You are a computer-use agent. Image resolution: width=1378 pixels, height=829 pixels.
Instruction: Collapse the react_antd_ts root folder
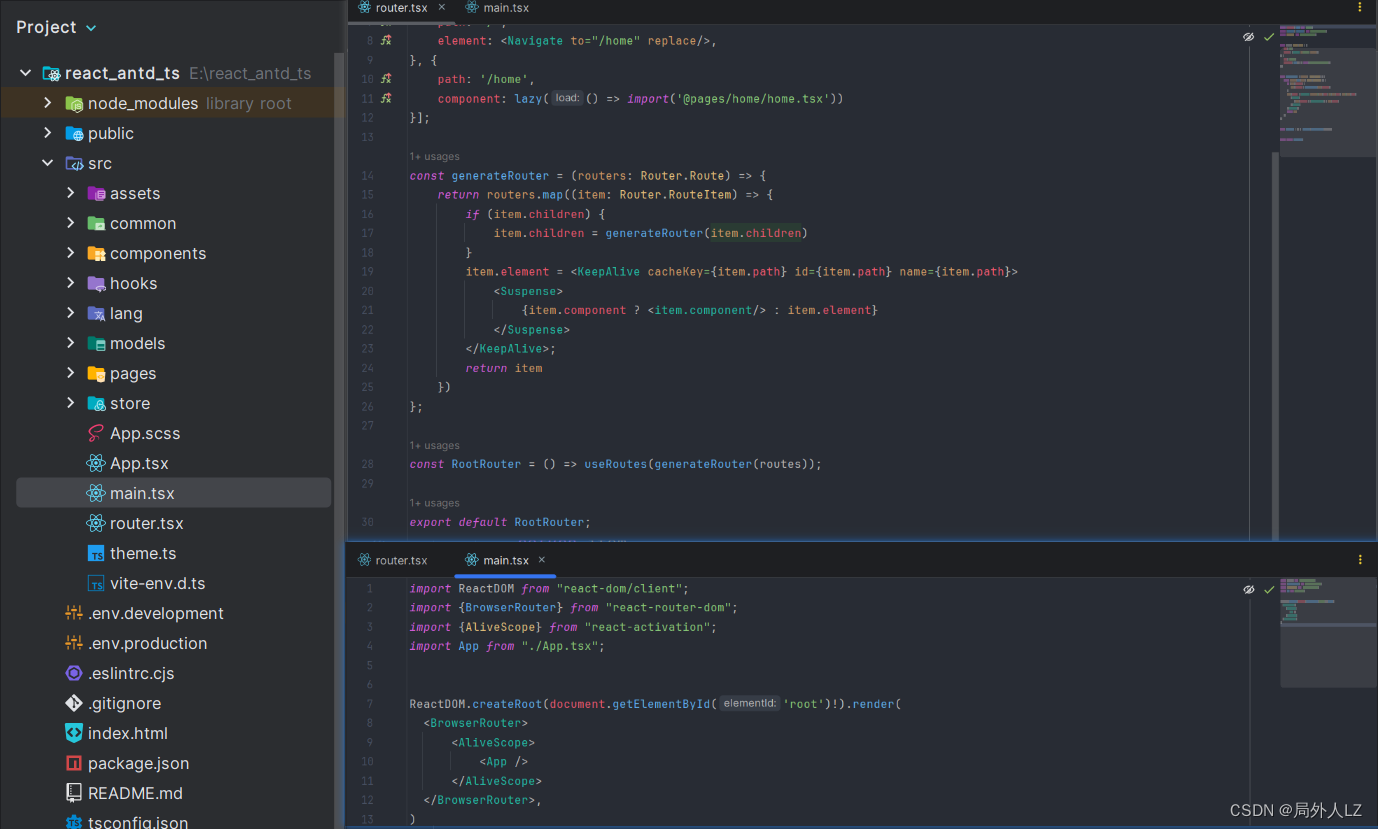pyautogui.click(x=26, y=73)
